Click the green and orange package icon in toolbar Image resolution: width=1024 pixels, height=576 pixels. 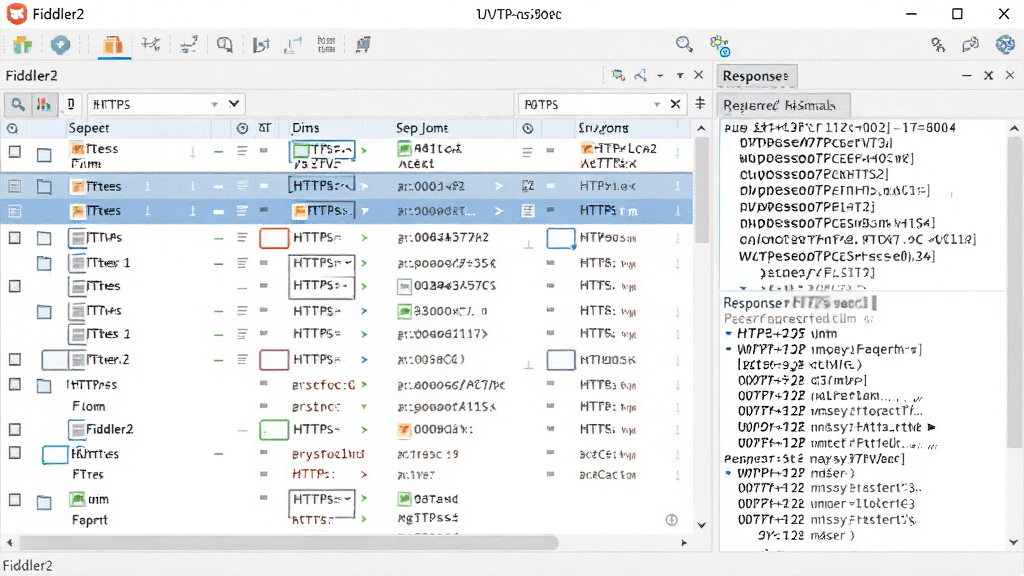pyautogui.click(x=22, y=45)
